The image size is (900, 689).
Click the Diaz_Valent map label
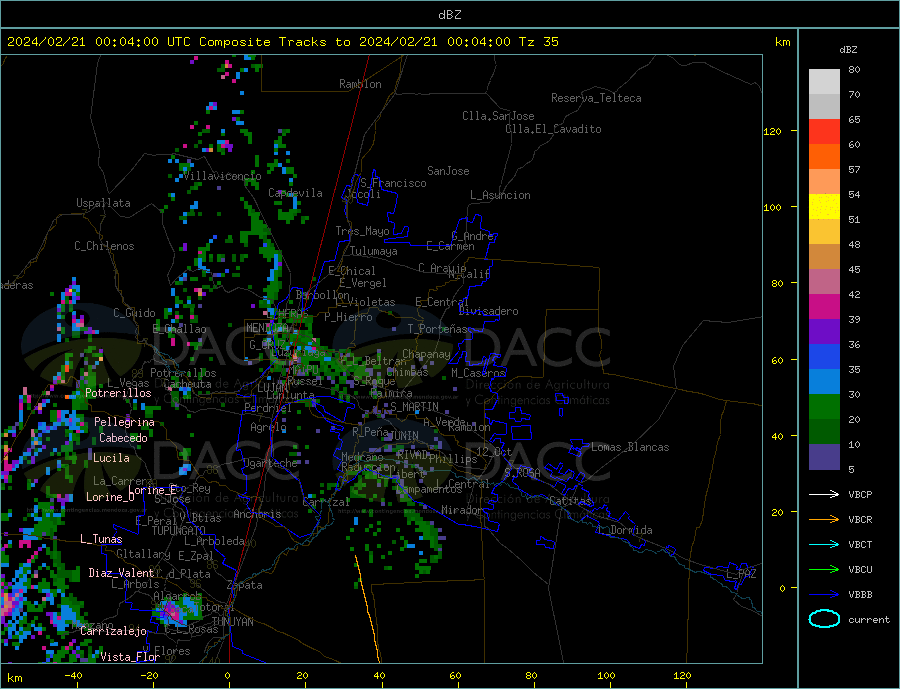121,573
